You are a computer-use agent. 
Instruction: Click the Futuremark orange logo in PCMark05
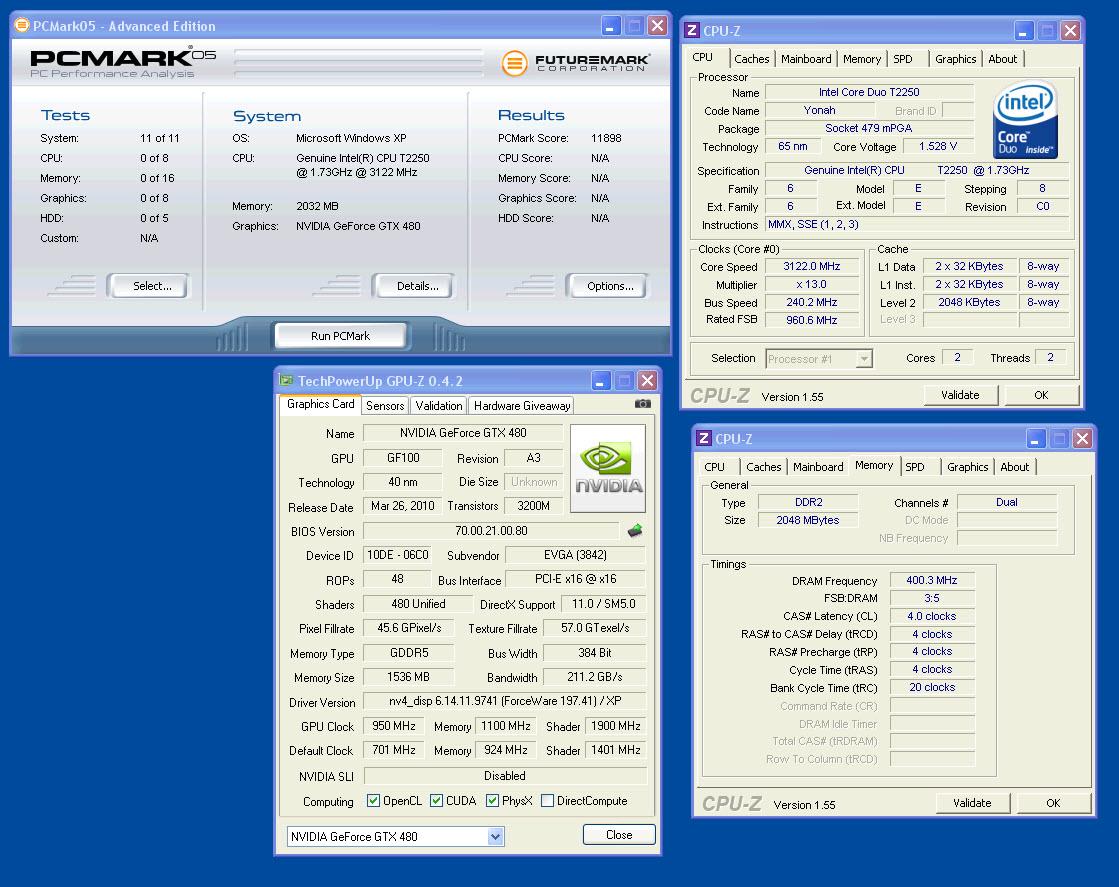click(514, 64)
